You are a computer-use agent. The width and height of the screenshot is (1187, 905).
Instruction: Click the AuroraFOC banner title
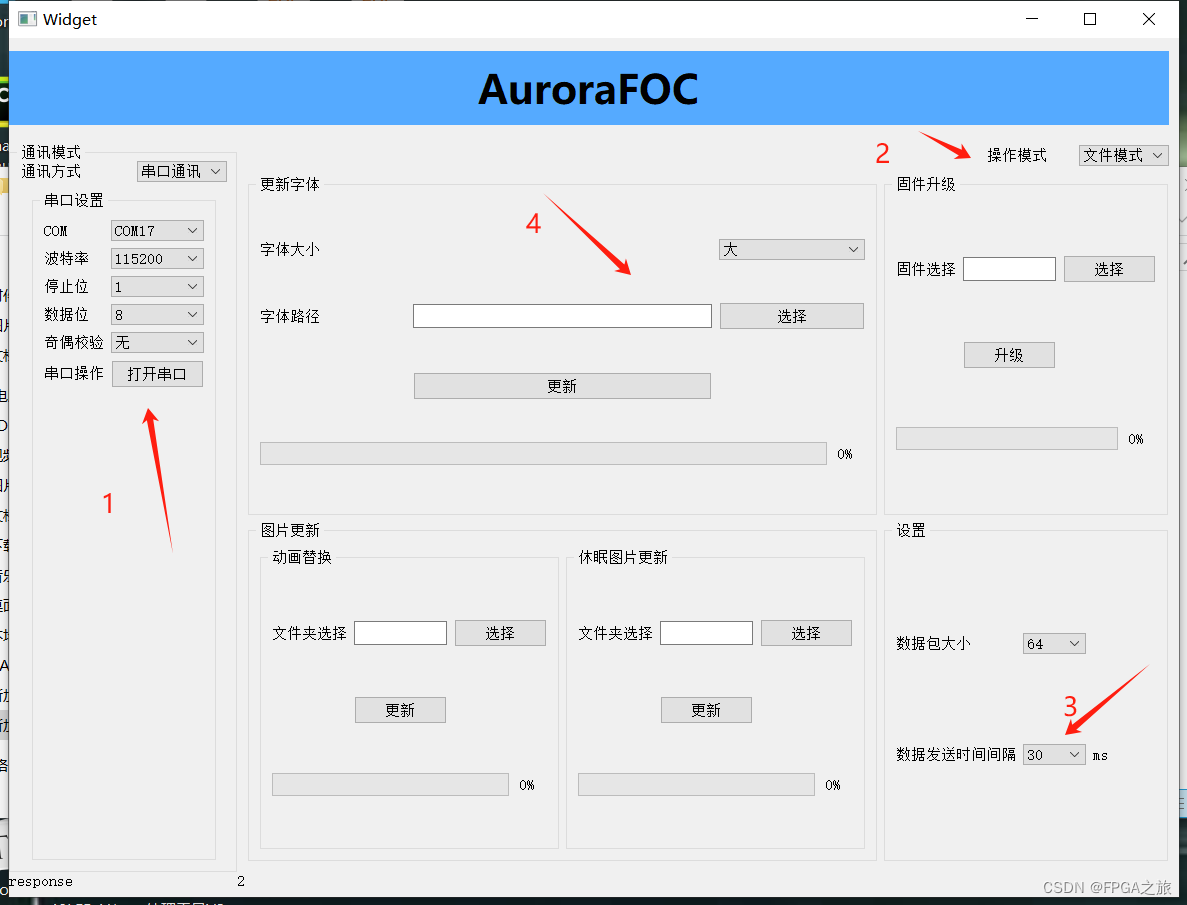click(x=588, y=89)
